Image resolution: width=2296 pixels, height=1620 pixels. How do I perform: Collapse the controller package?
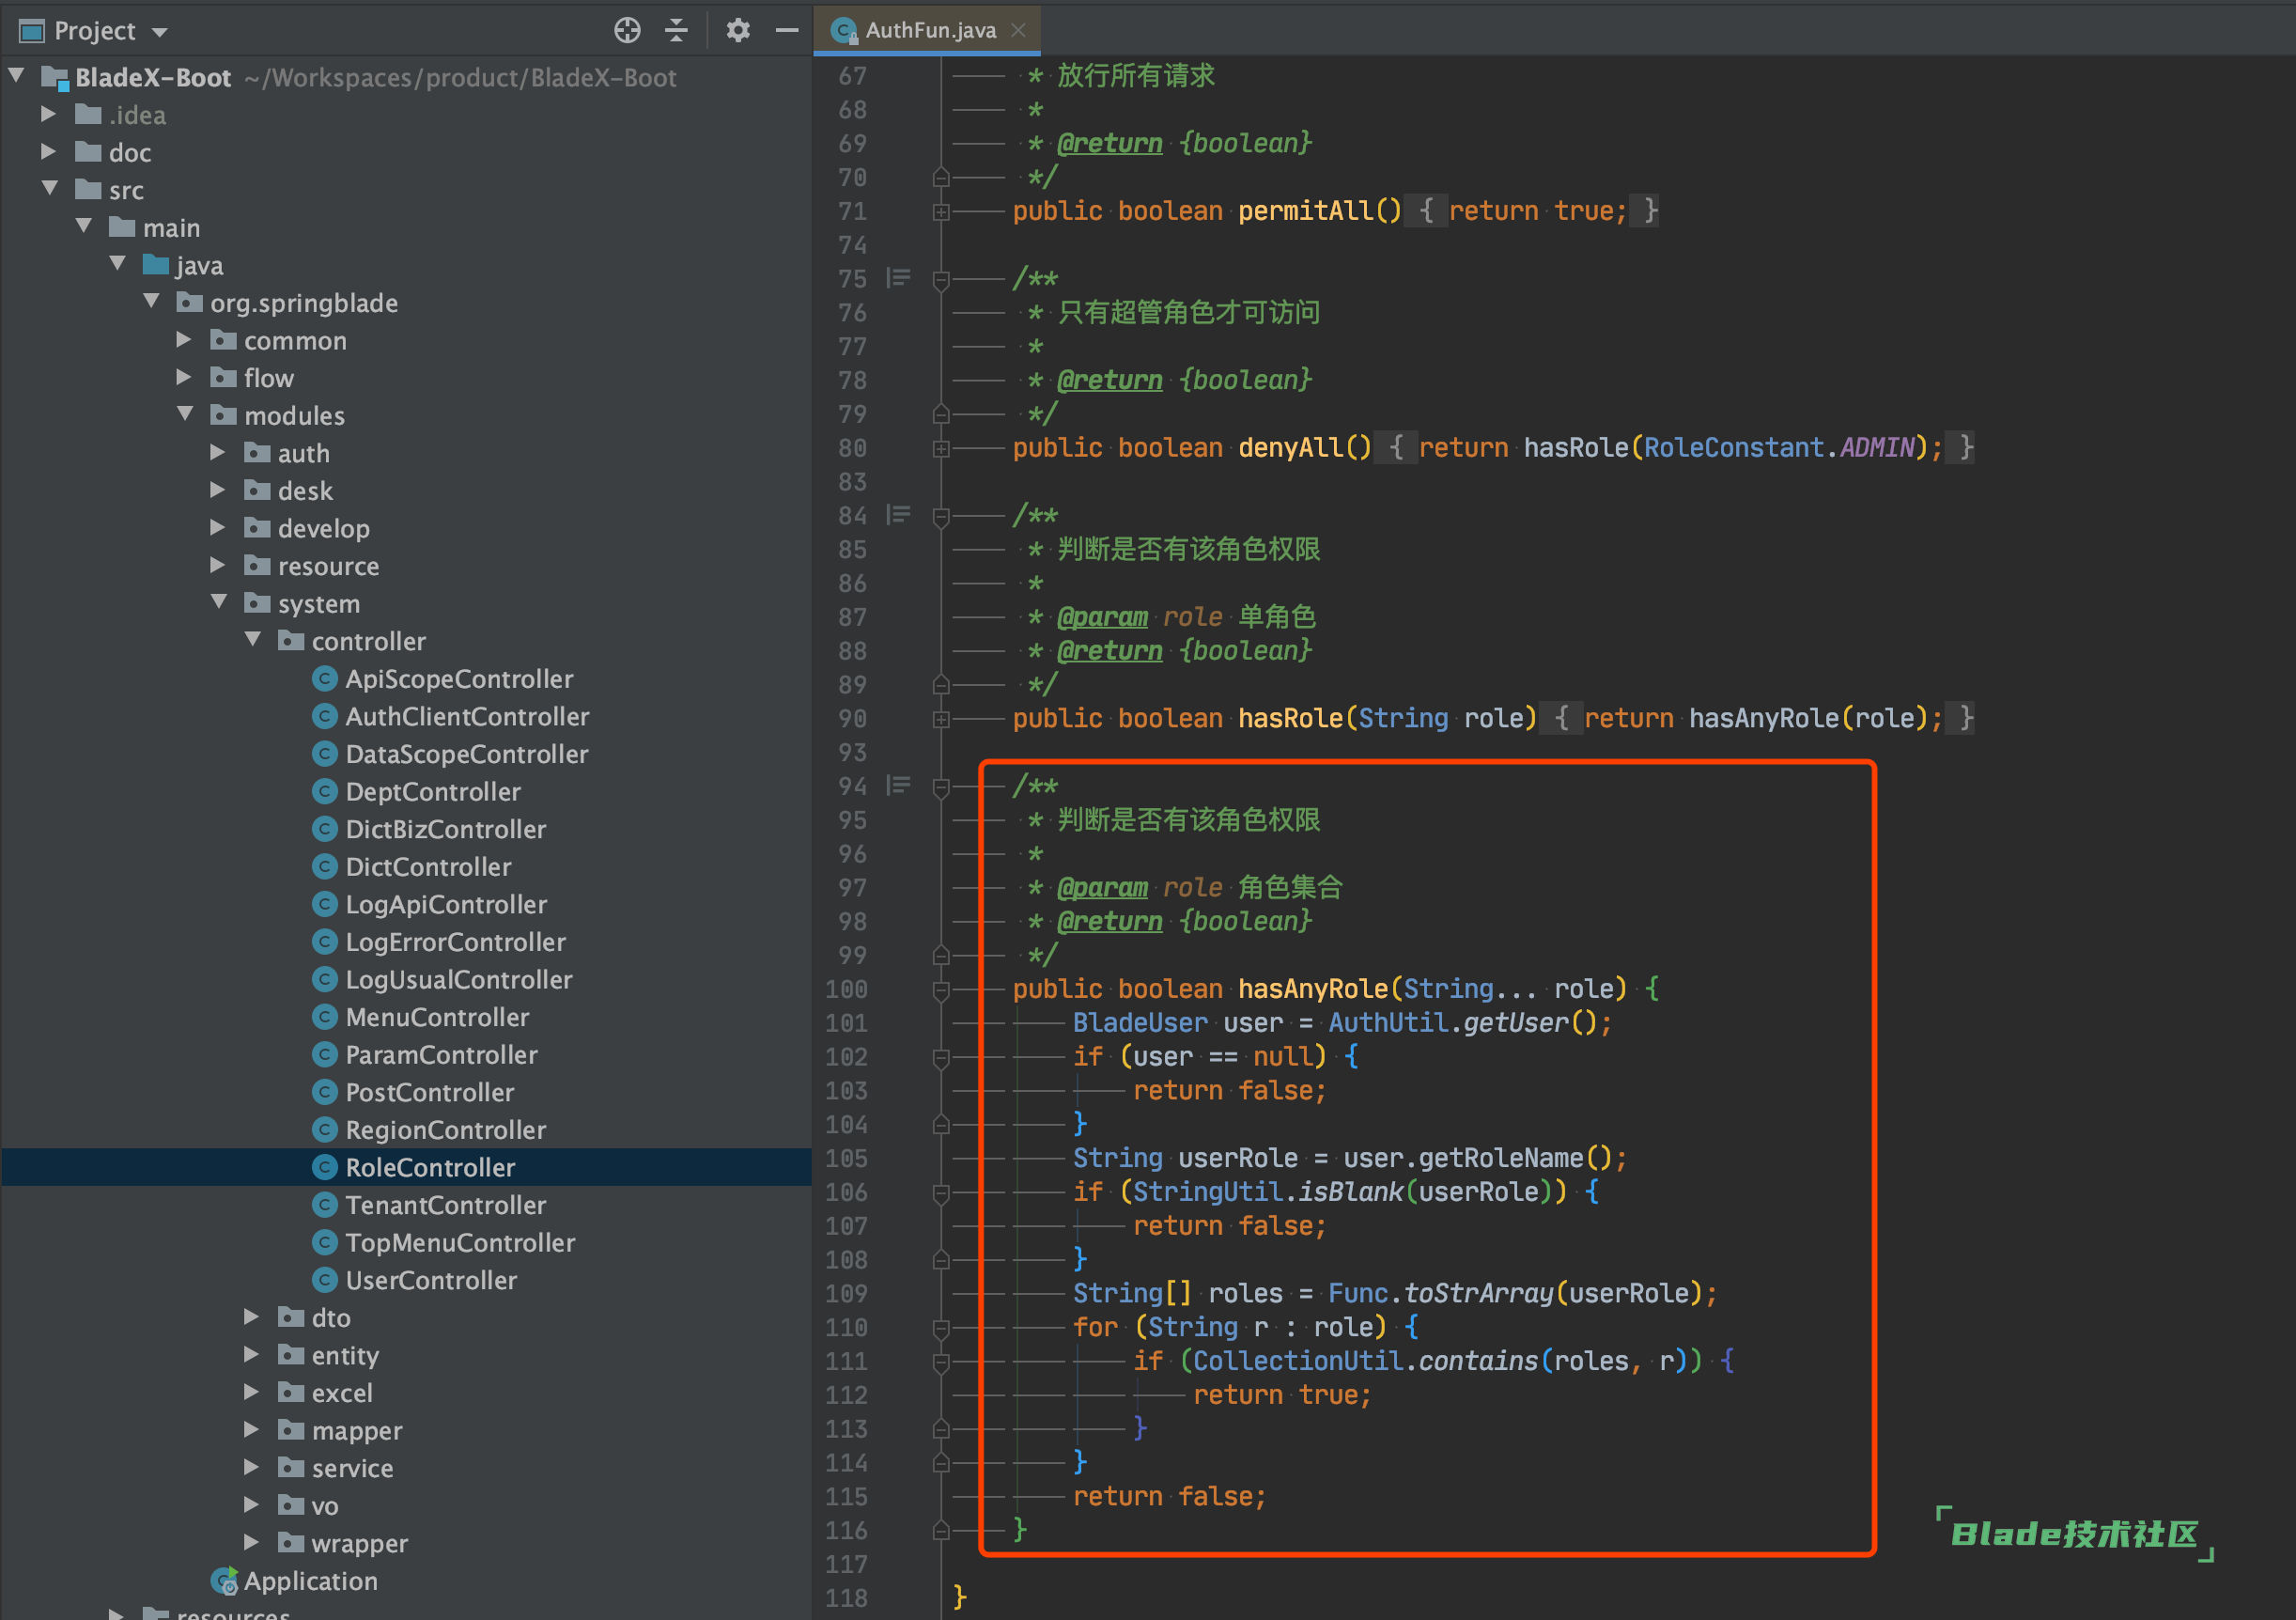(x=254, y=639)
